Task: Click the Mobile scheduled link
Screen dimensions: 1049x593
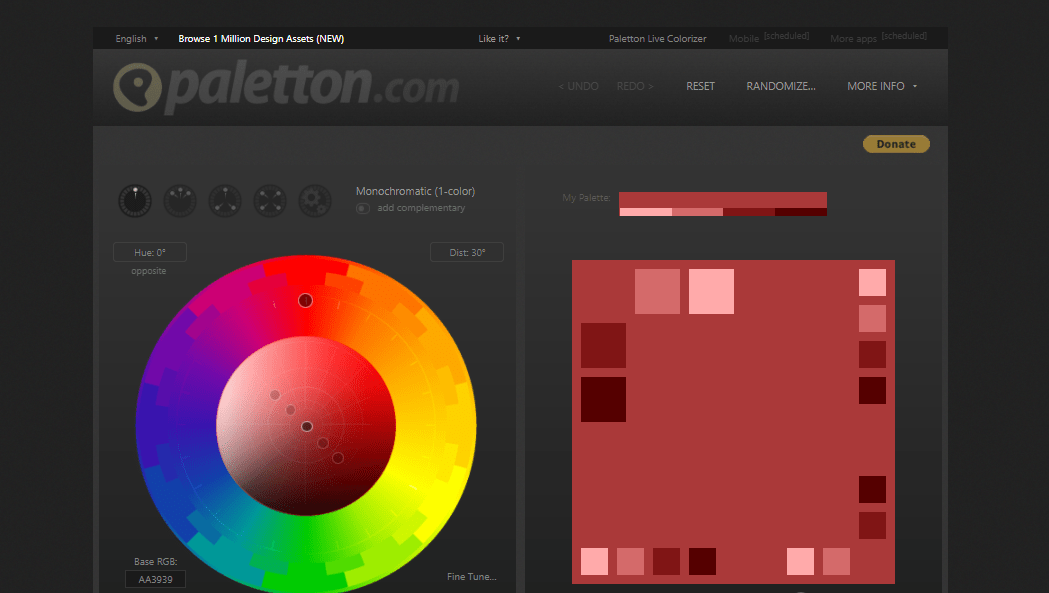Action: coord(769,37)
